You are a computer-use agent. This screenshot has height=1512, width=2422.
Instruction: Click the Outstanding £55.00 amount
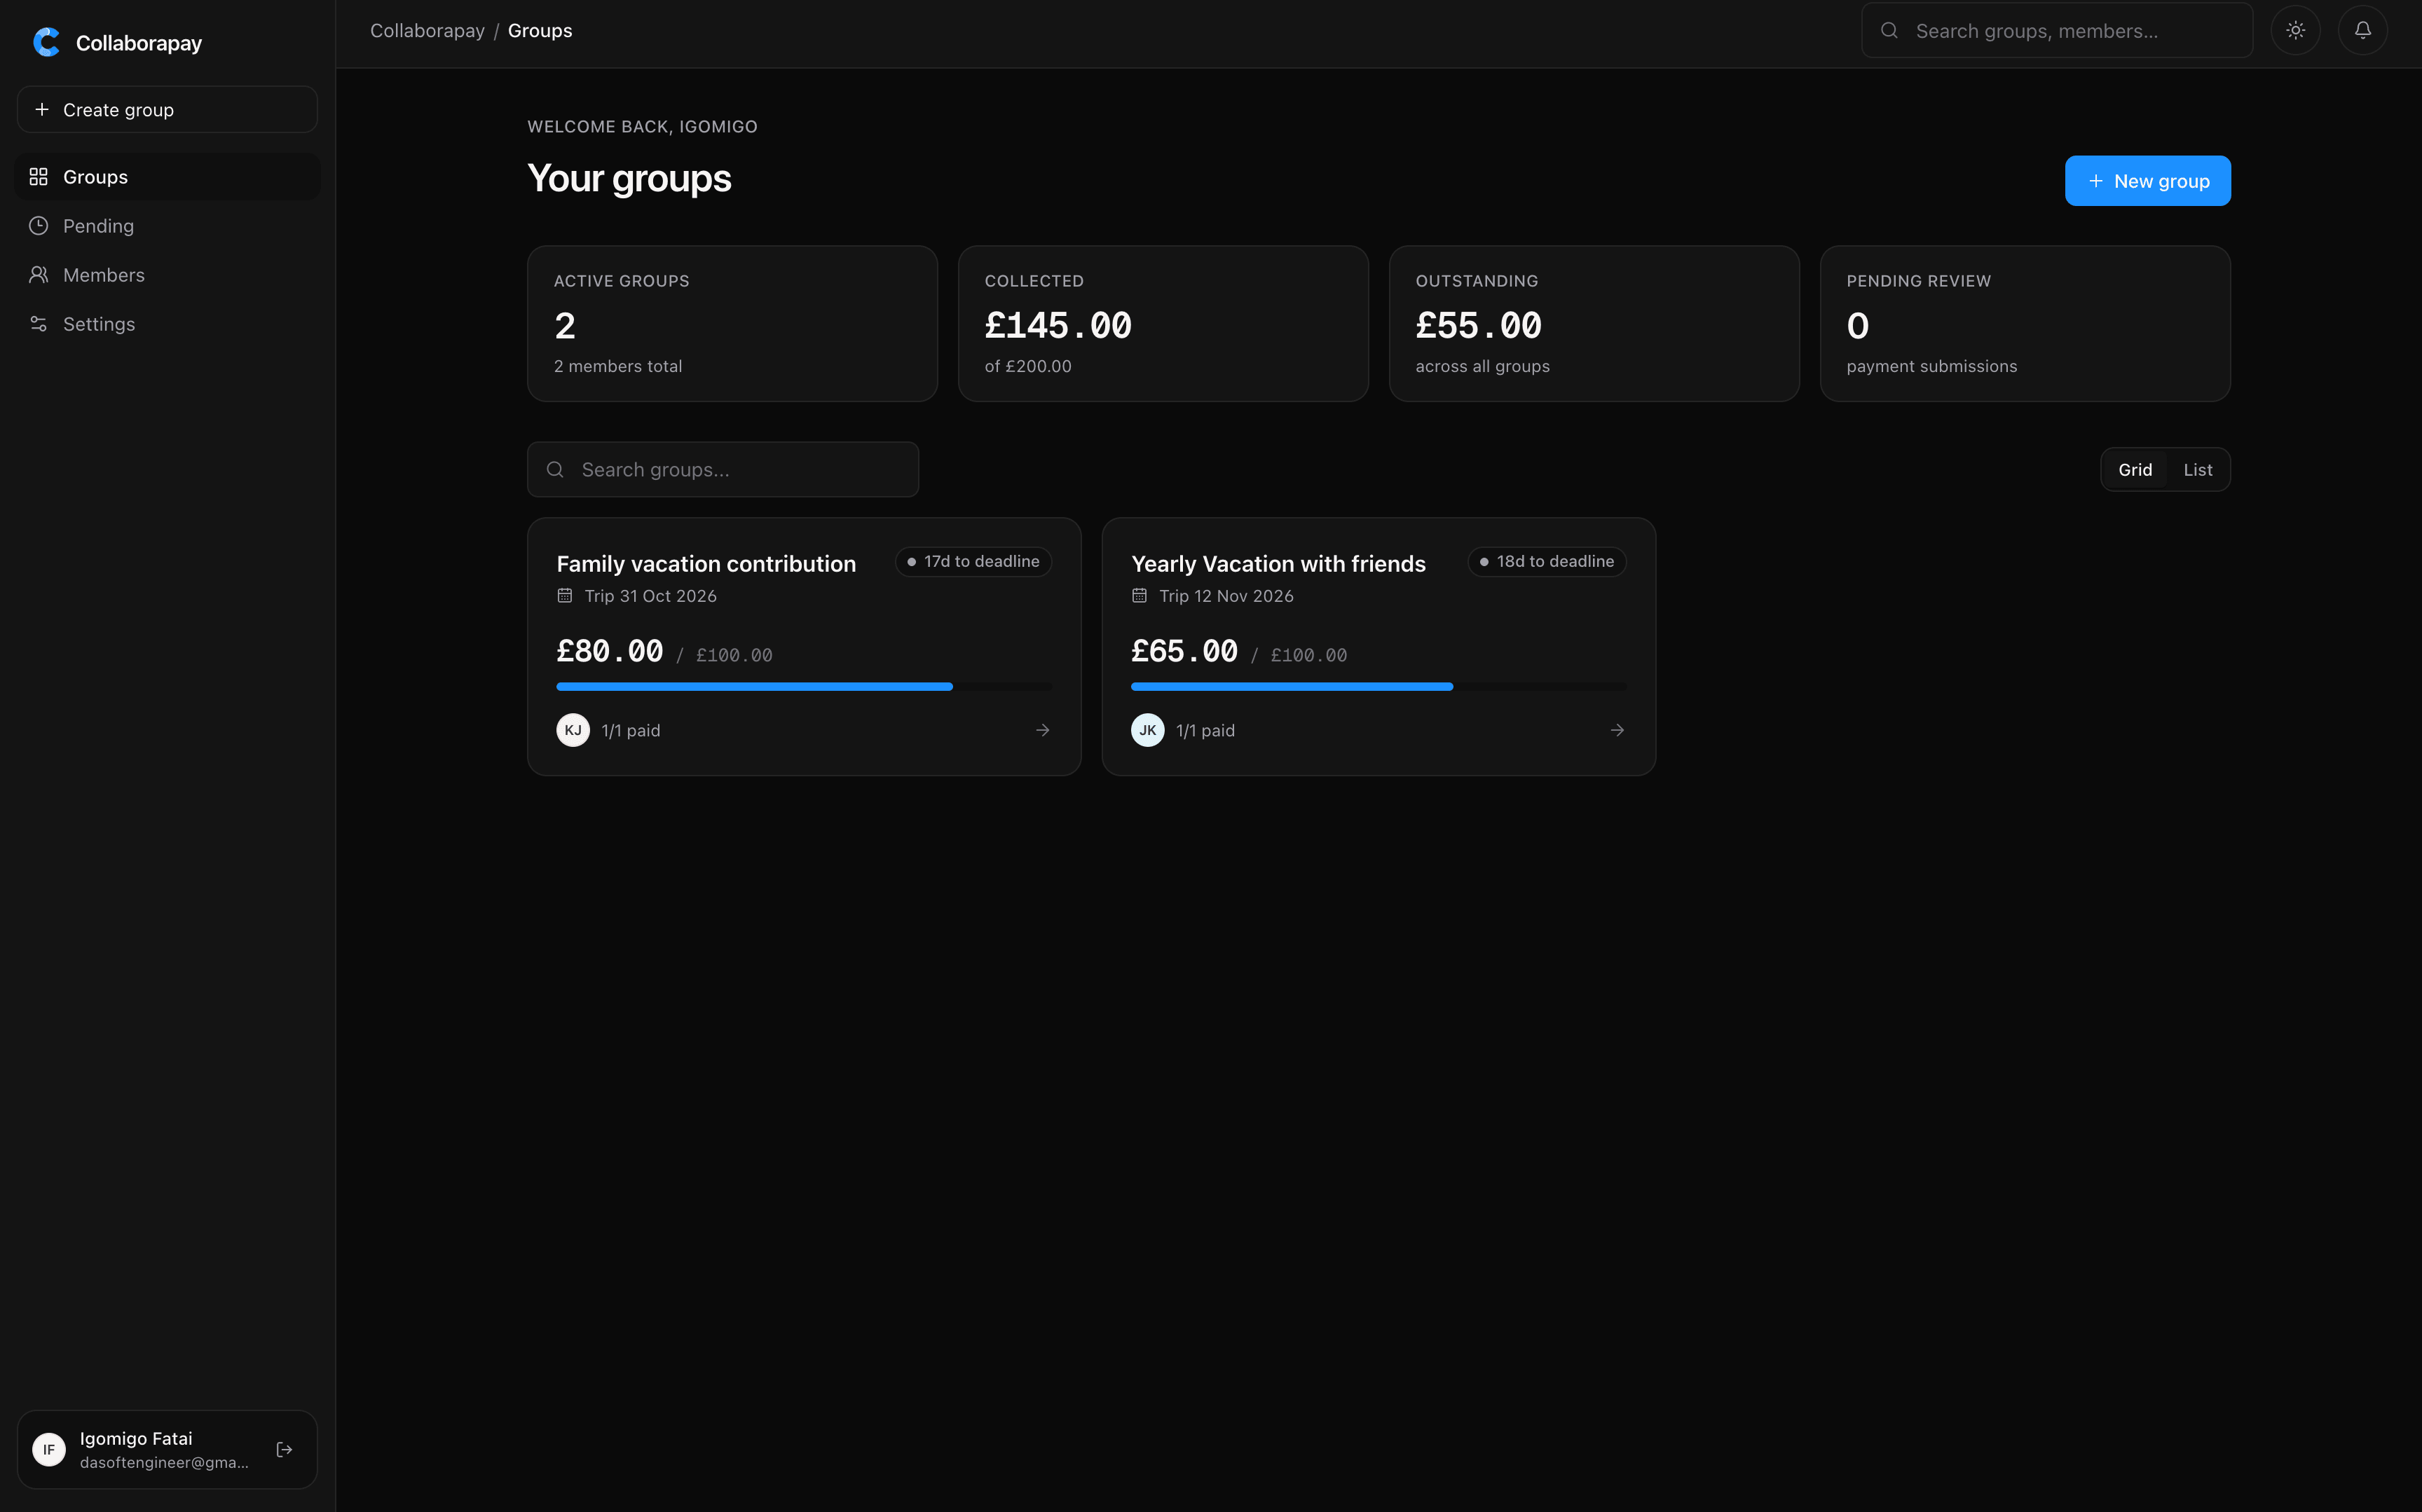coord(1478,326)
